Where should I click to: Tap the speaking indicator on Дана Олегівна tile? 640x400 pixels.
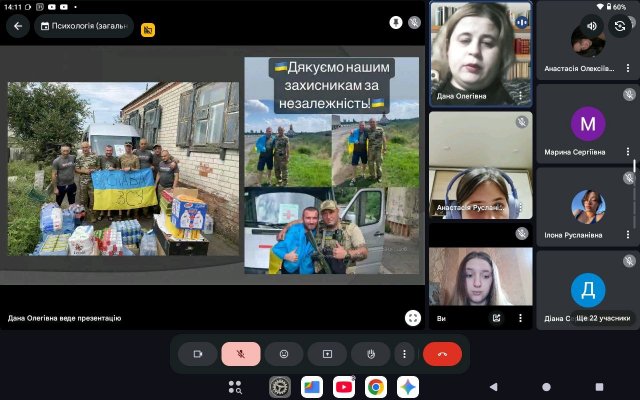522,22
